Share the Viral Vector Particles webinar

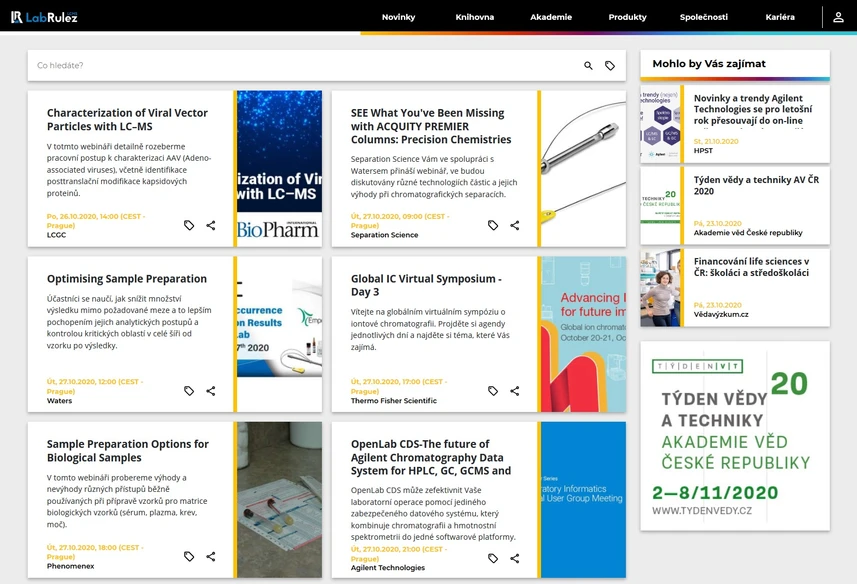[210, 225]
